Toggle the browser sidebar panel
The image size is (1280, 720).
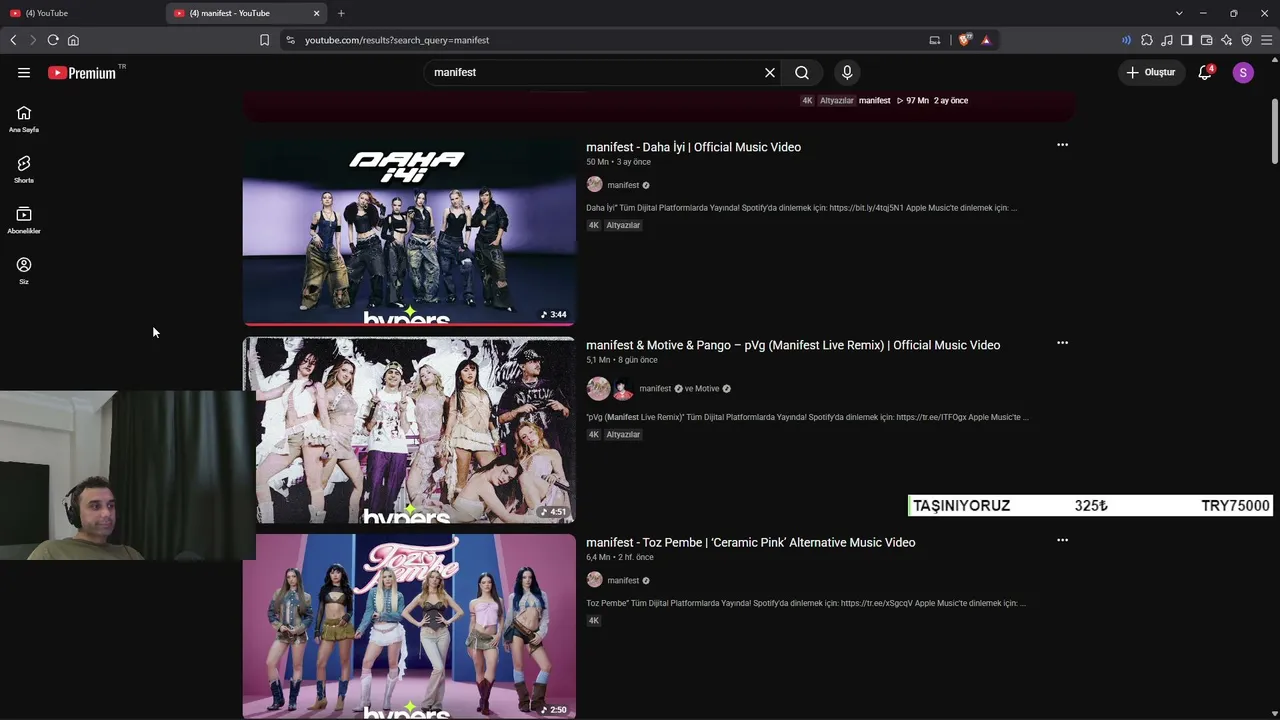[x=1186, y=40]
